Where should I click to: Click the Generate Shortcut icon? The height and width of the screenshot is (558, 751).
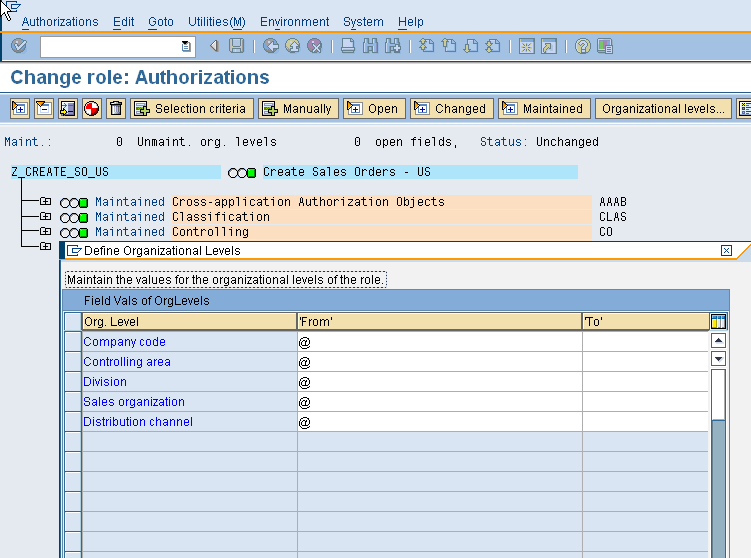[x=549, y=46]
